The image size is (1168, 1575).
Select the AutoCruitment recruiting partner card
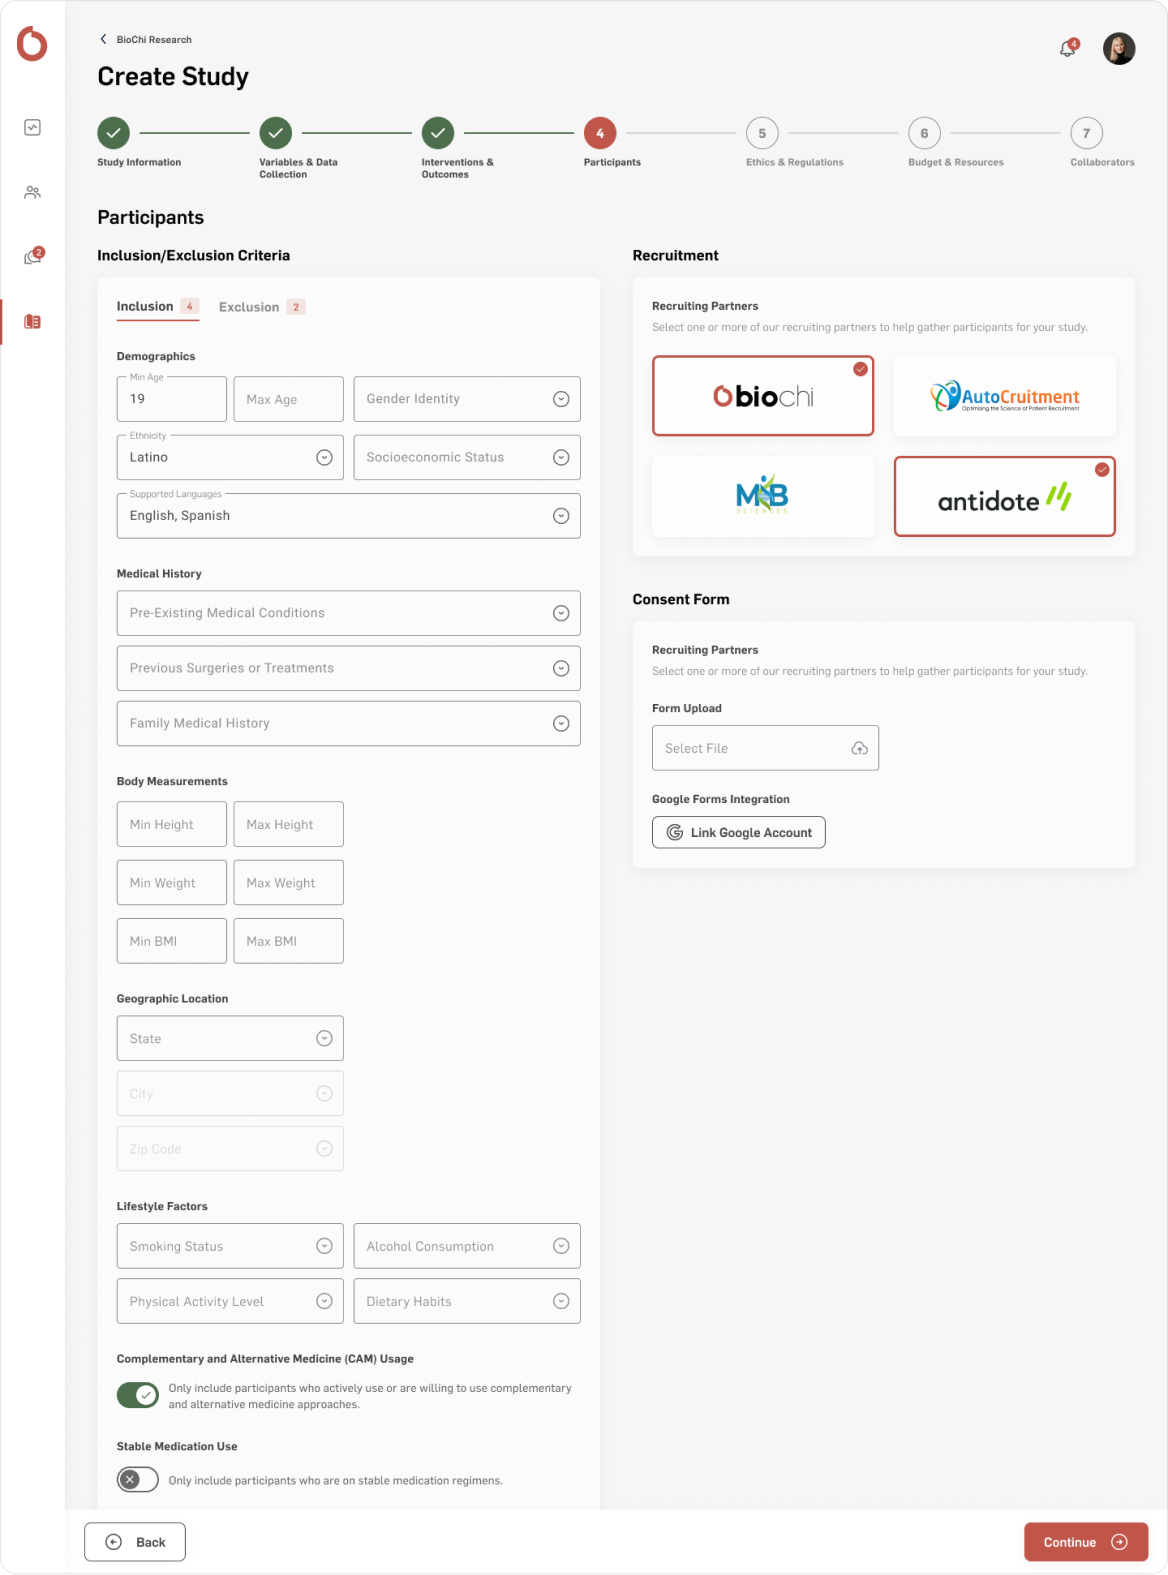click(x=1004, y=396)
